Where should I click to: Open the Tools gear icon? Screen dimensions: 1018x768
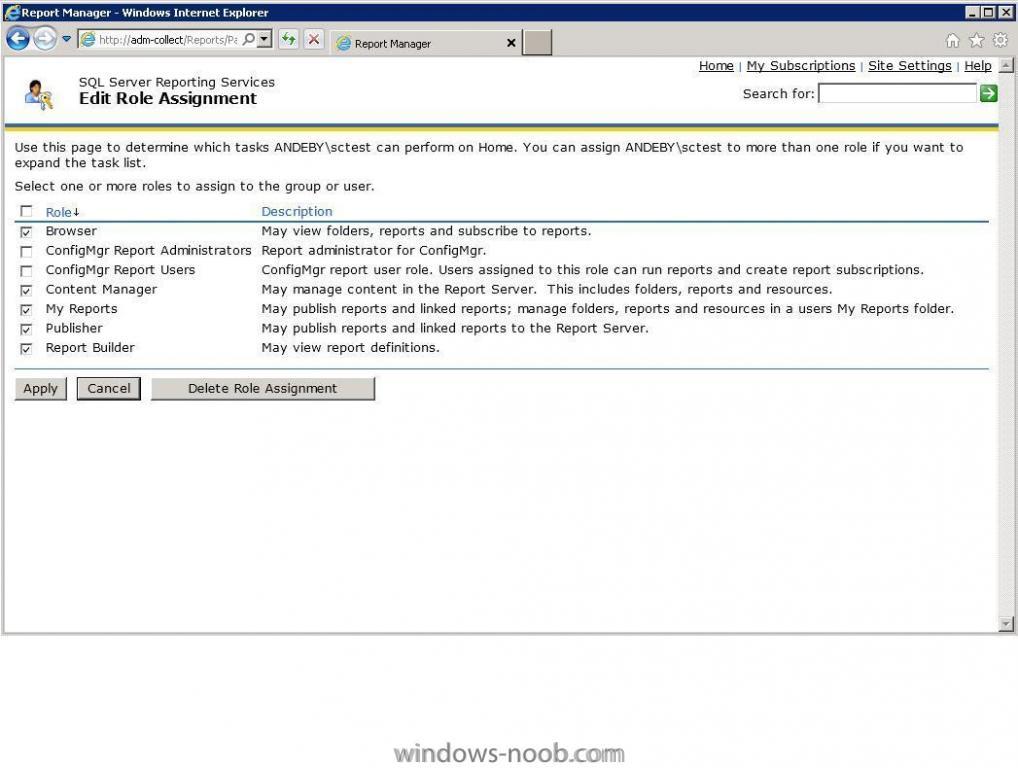coord(1000,40)
